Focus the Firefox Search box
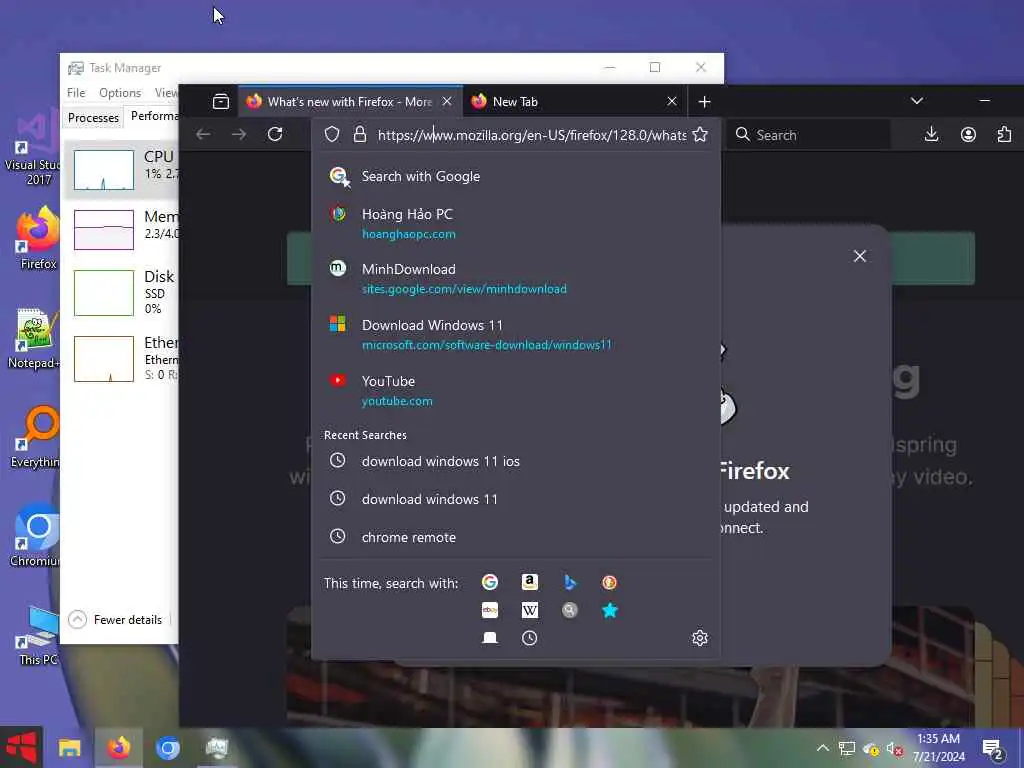Screen dimensions: 1024x768 click(x=808, y=135)
